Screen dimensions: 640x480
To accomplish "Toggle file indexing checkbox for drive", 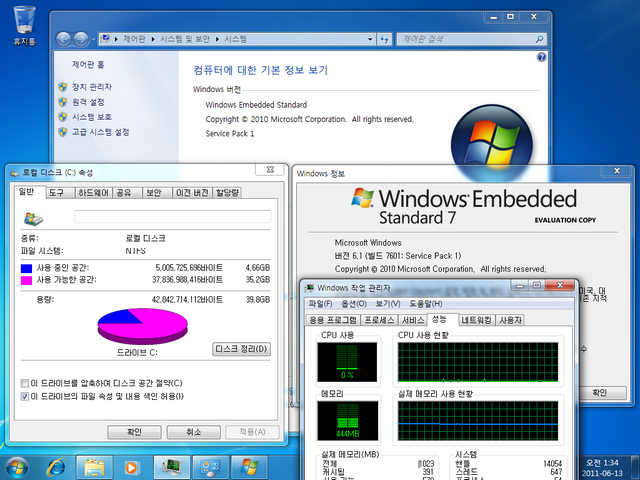I will point(25,396).
